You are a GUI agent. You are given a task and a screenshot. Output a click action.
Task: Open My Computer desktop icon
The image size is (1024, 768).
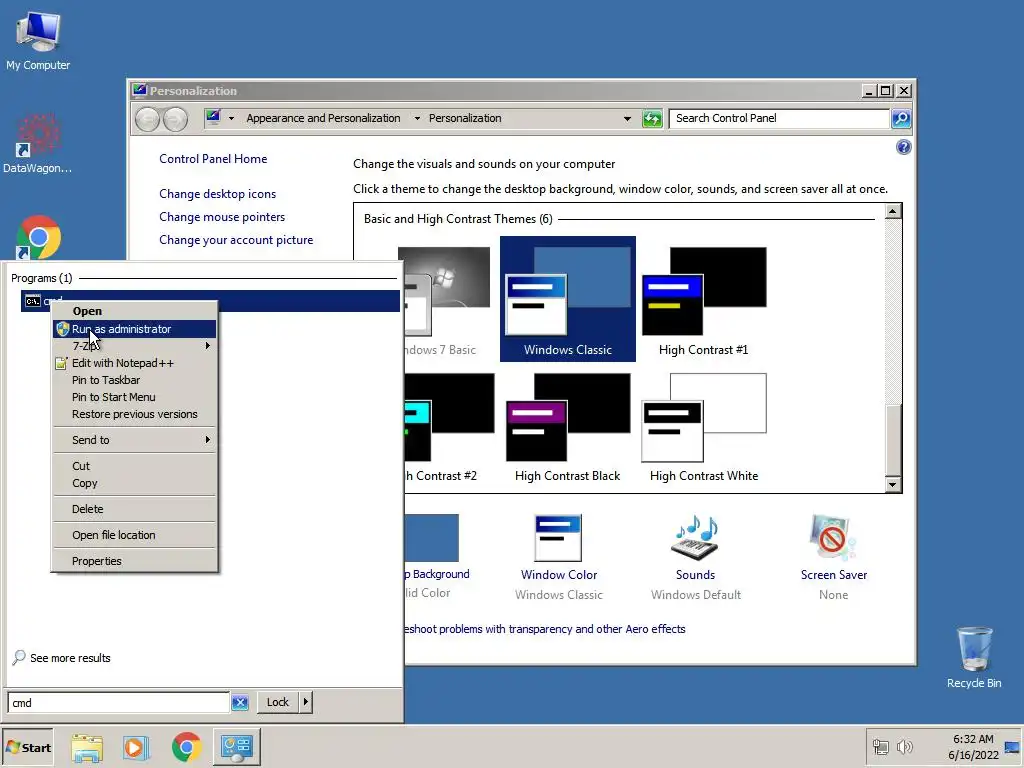(38, 40)
